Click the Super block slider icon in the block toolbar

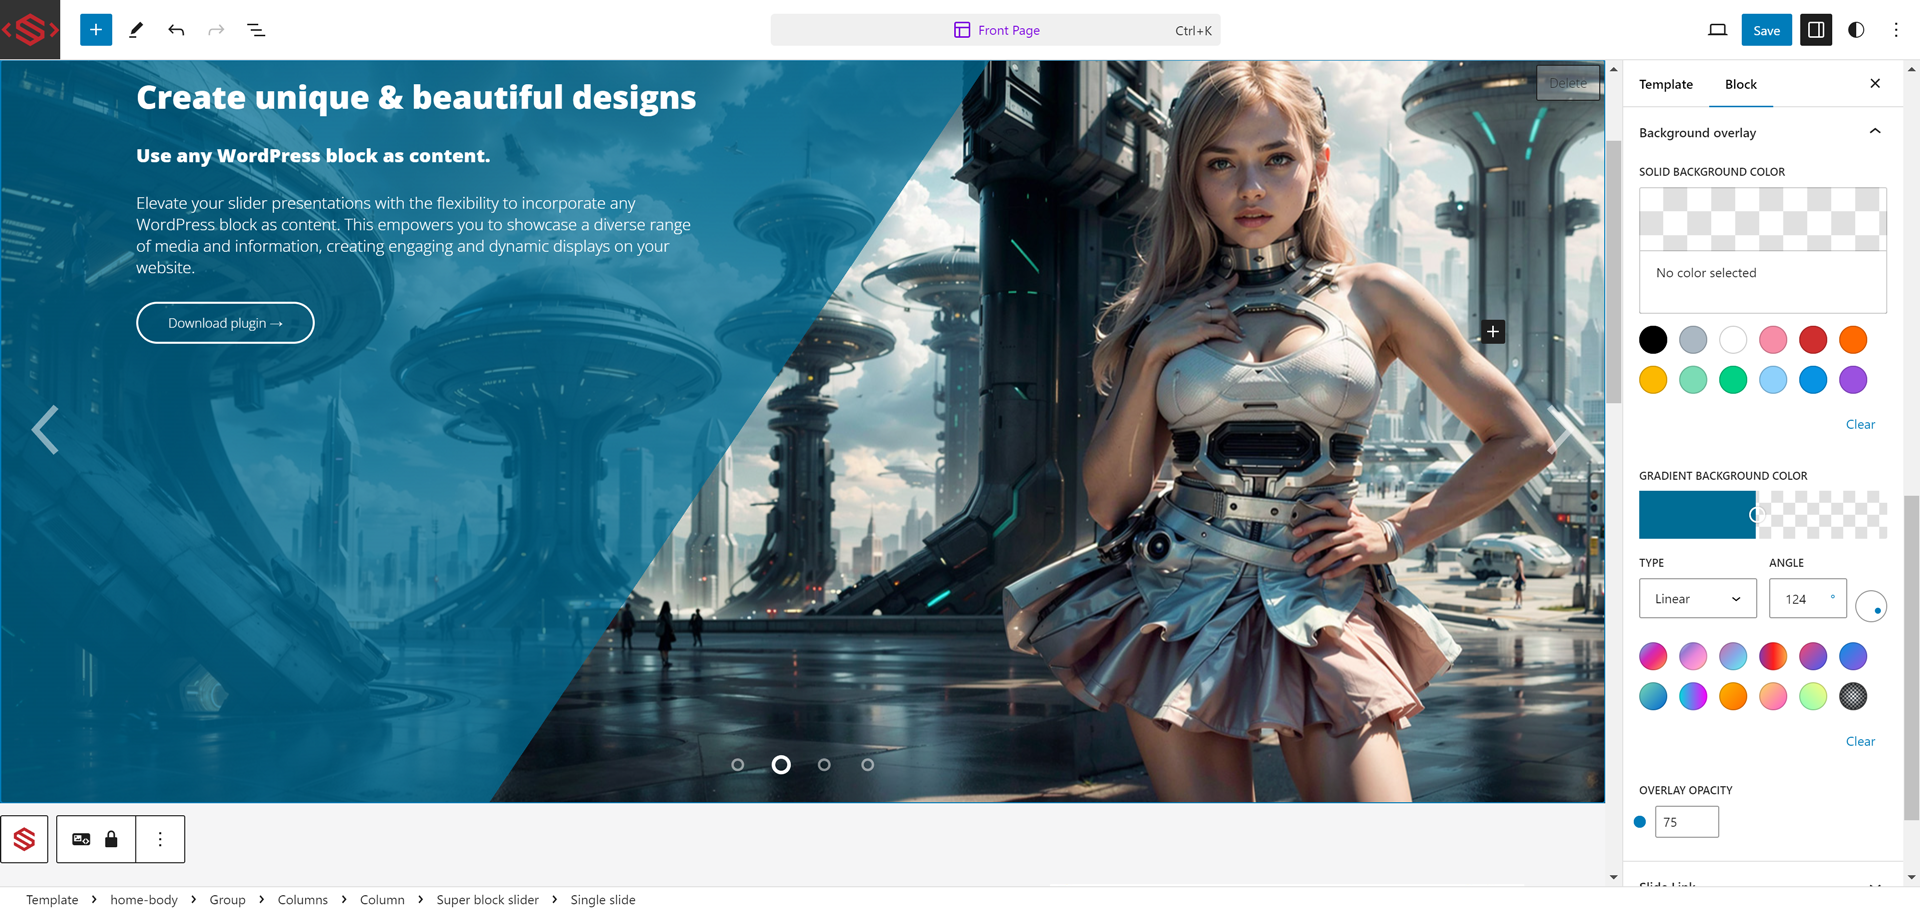[25, 839]
